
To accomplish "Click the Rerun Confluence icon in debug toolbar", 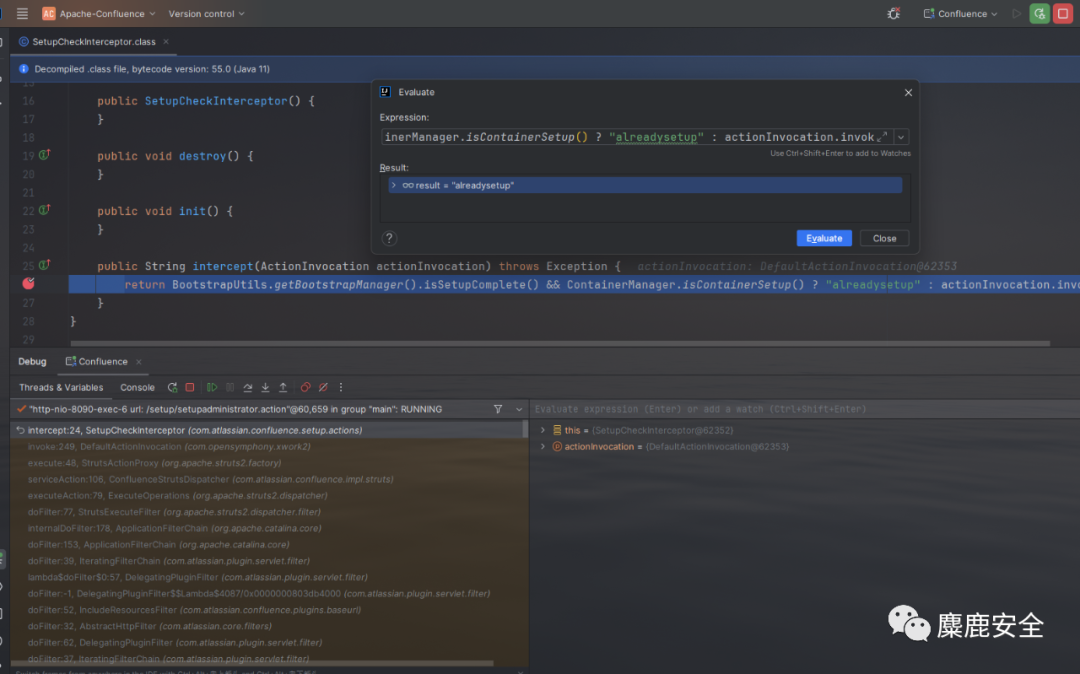I will (x=172, y=388).
